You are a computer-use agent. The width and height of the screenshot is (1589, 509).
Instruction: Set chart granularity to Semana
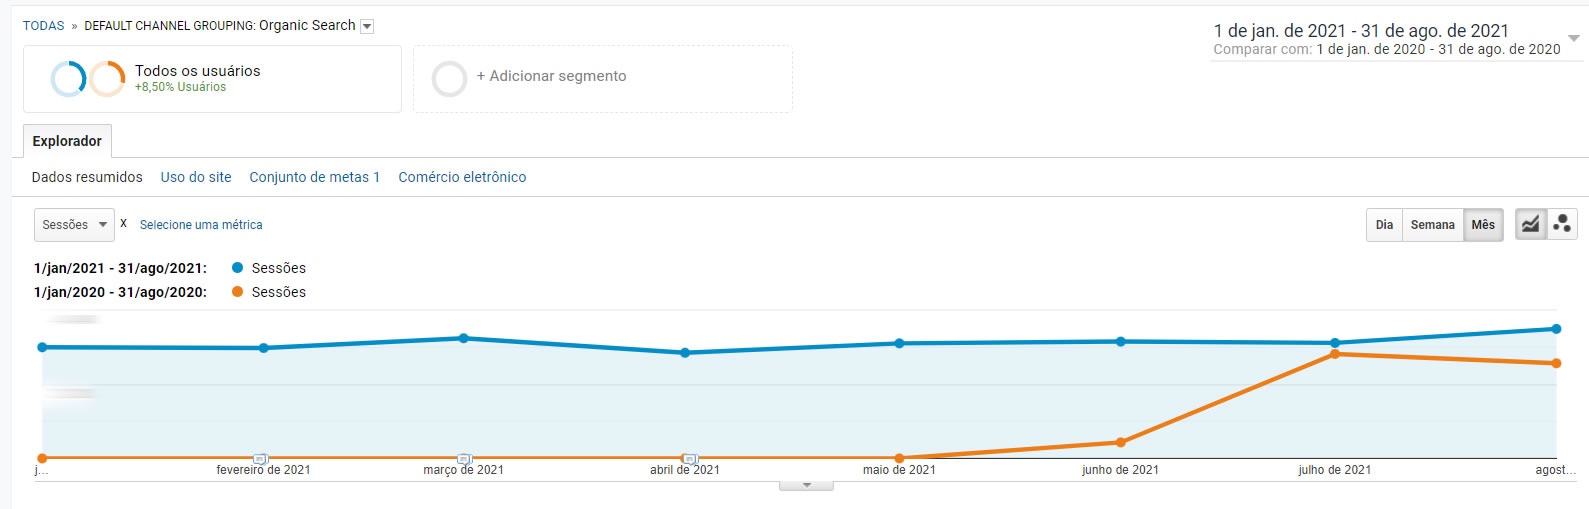[1432, 225]
